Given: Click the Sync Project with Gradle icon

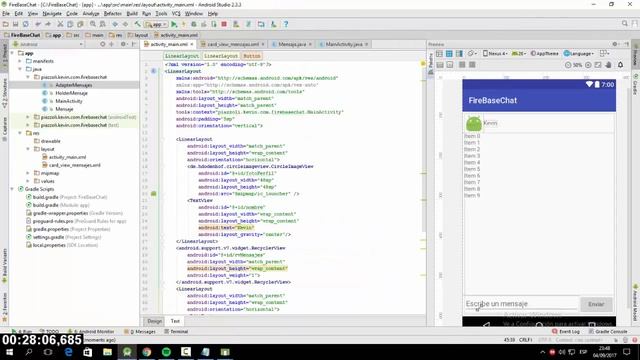Looking at the screenshot, I should coord(248,24).
